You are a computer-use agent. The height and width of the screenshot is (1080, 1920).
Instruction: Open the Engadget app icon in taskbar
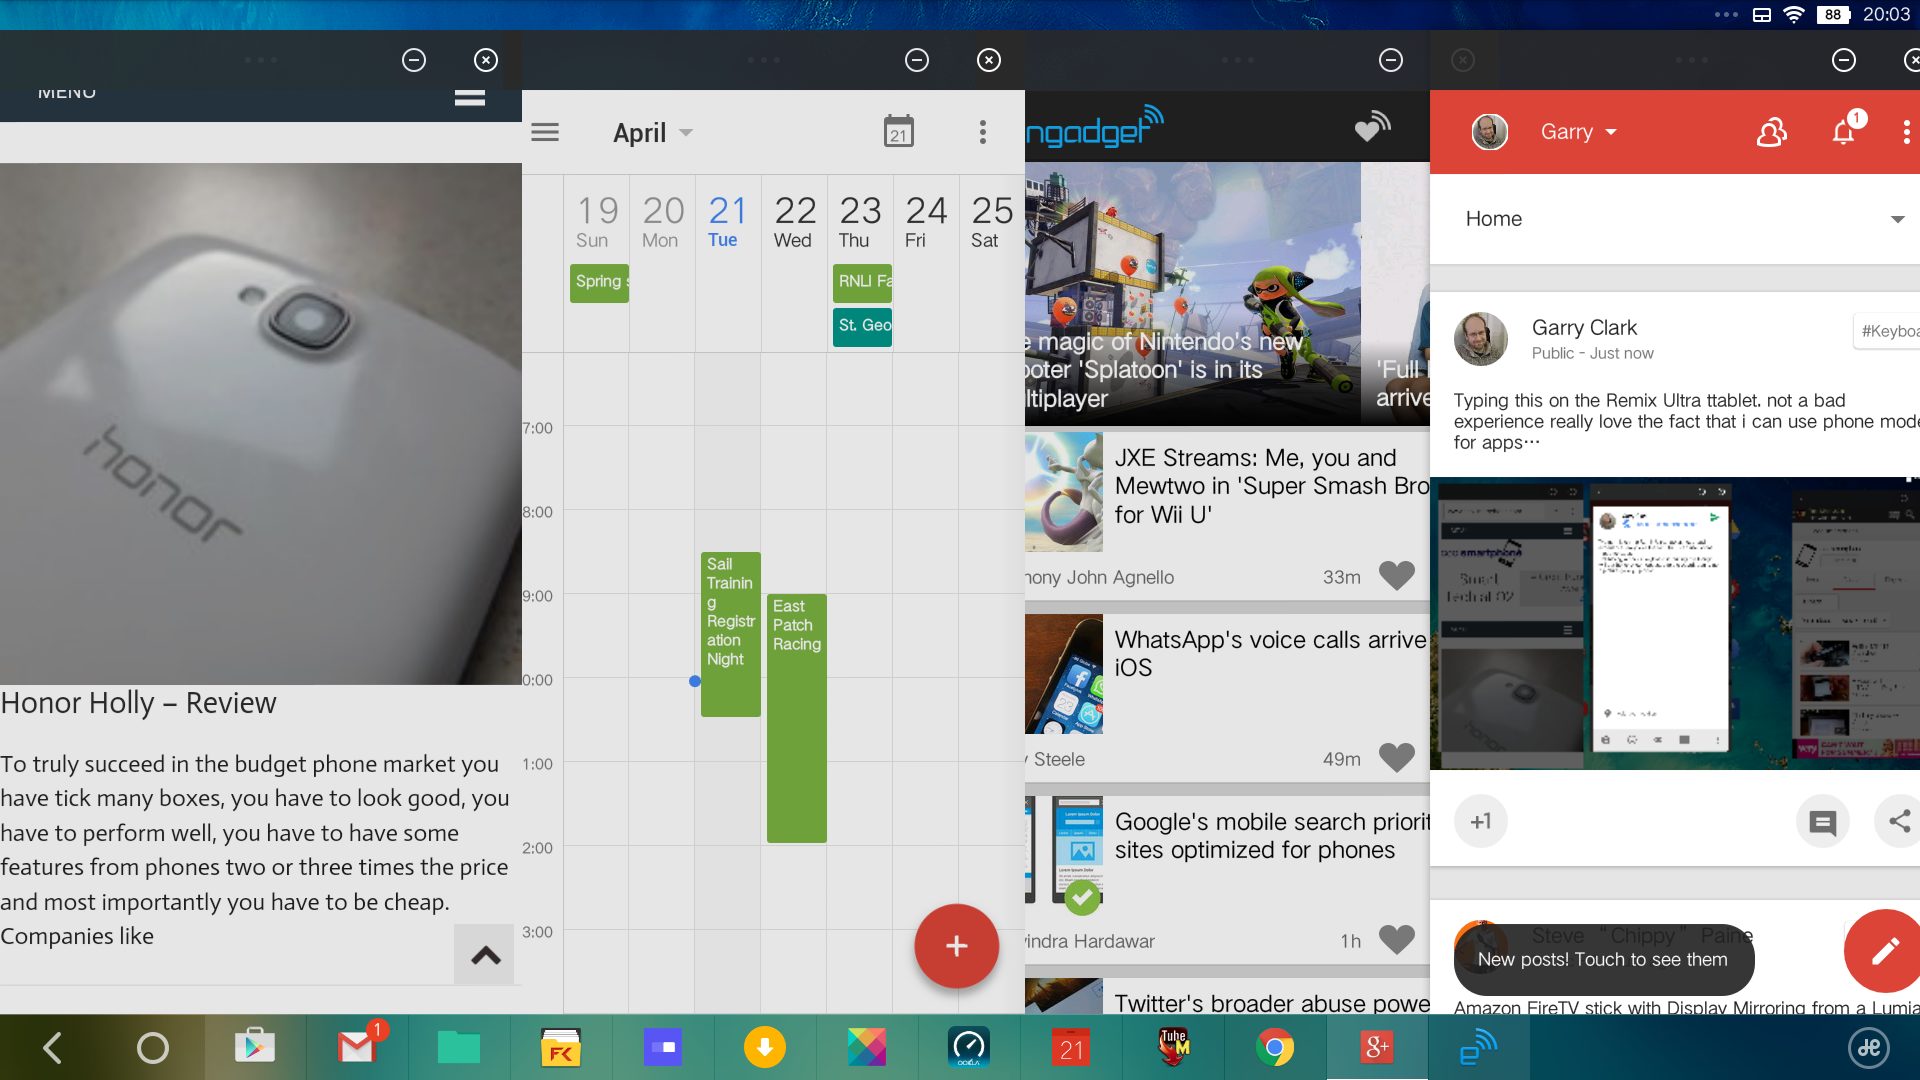pyautogui.click(x=1478, y=1047)
